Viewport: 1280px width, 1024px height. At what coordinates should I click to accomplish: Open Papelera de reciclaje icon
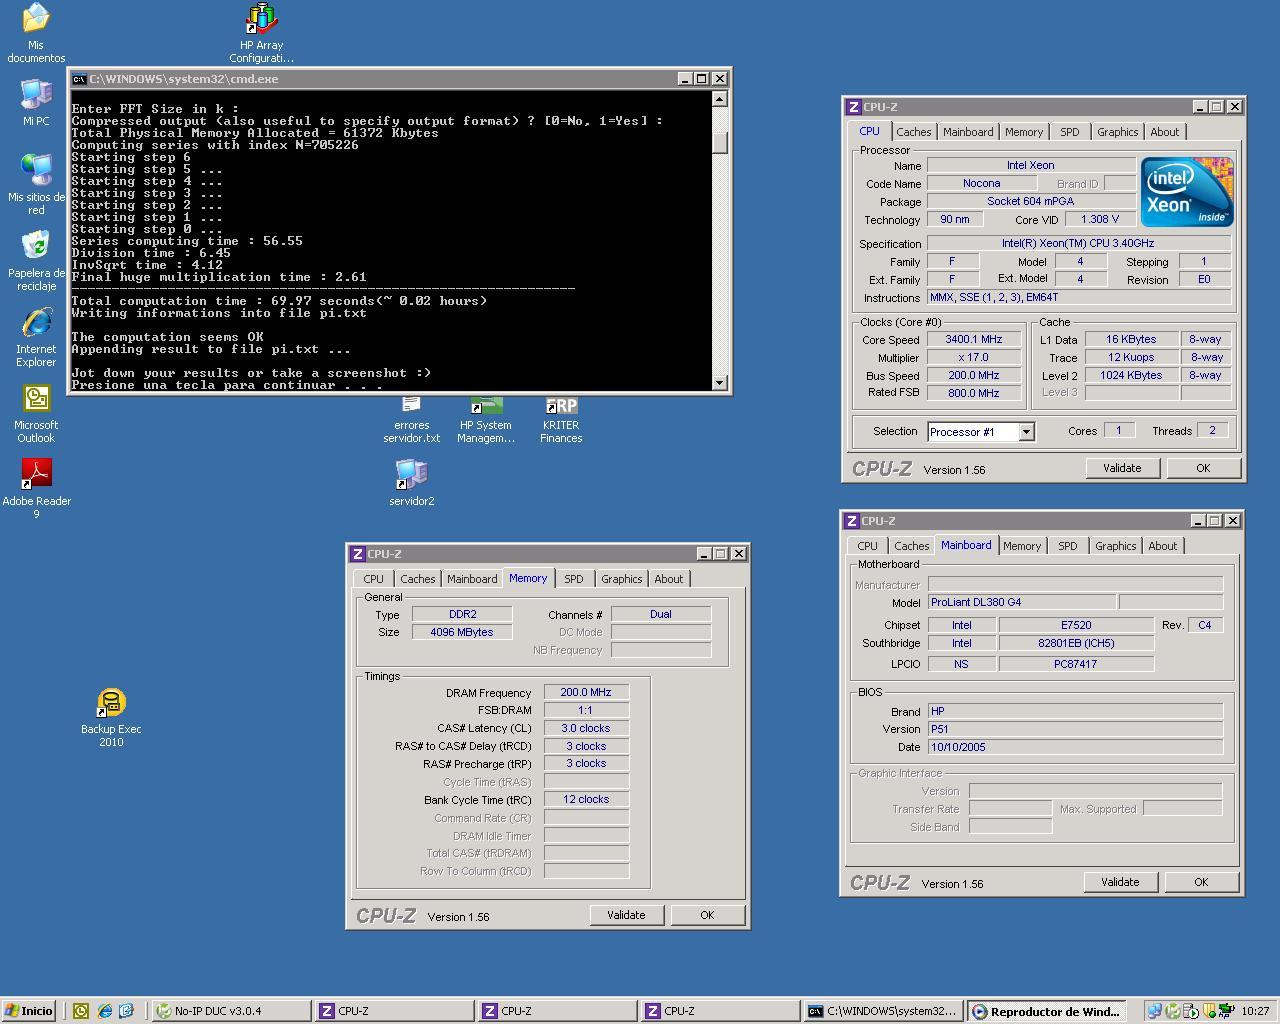pyautogui.click(x=36, y=260)
